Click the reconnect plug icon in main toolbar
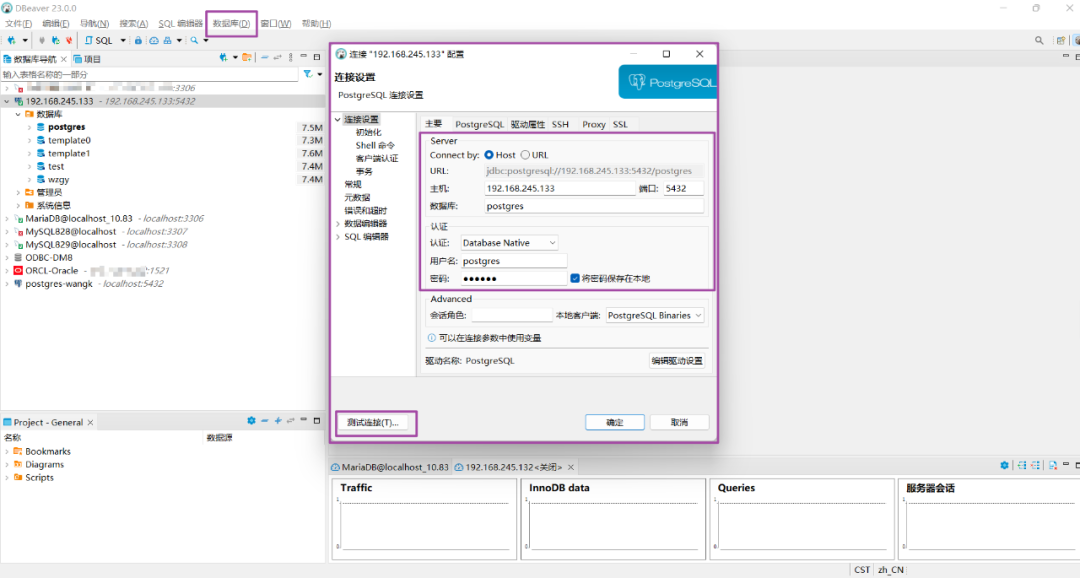This screenshot has height=578, width=1080. [x=55, y=41]
